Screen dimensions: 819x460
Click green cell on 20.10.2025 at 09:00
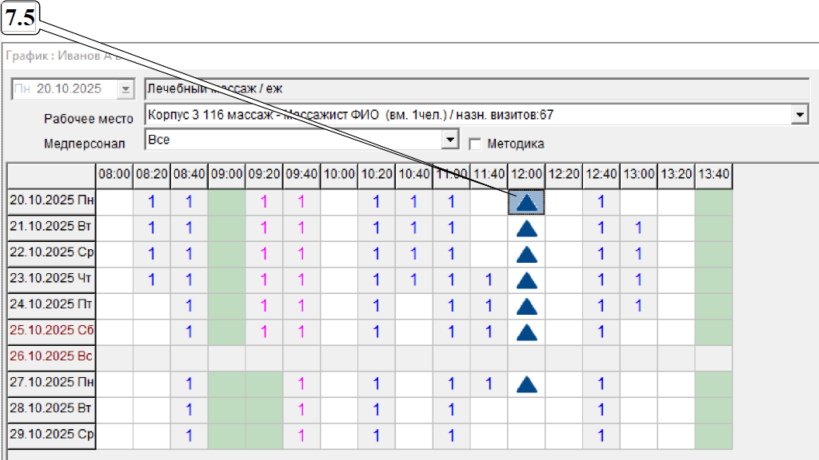coord(227,202)
